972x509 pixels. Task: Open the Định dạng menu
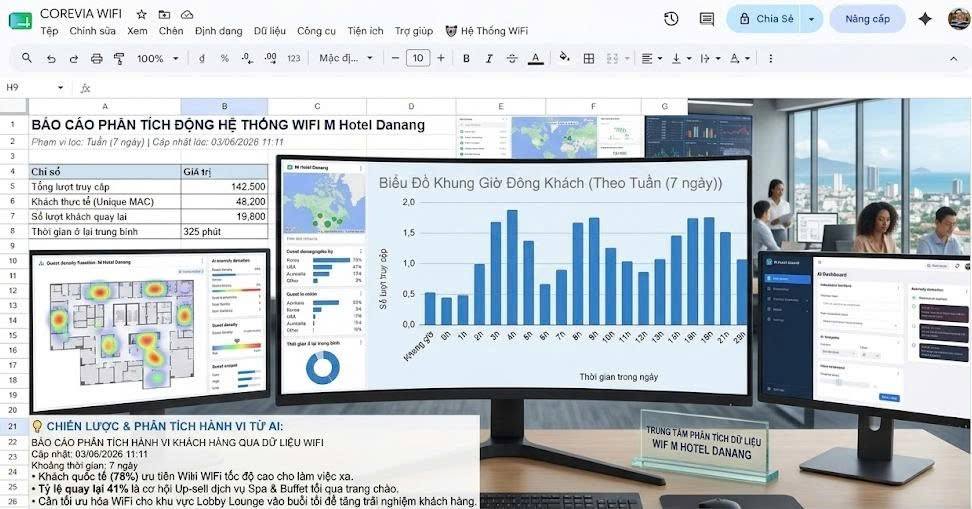coord(218,31)
